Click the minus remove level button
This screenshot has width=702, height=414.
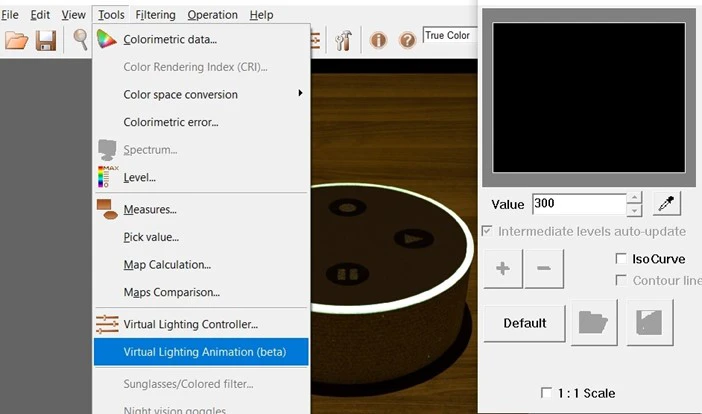pyautogui.click(x=544, y=269)
